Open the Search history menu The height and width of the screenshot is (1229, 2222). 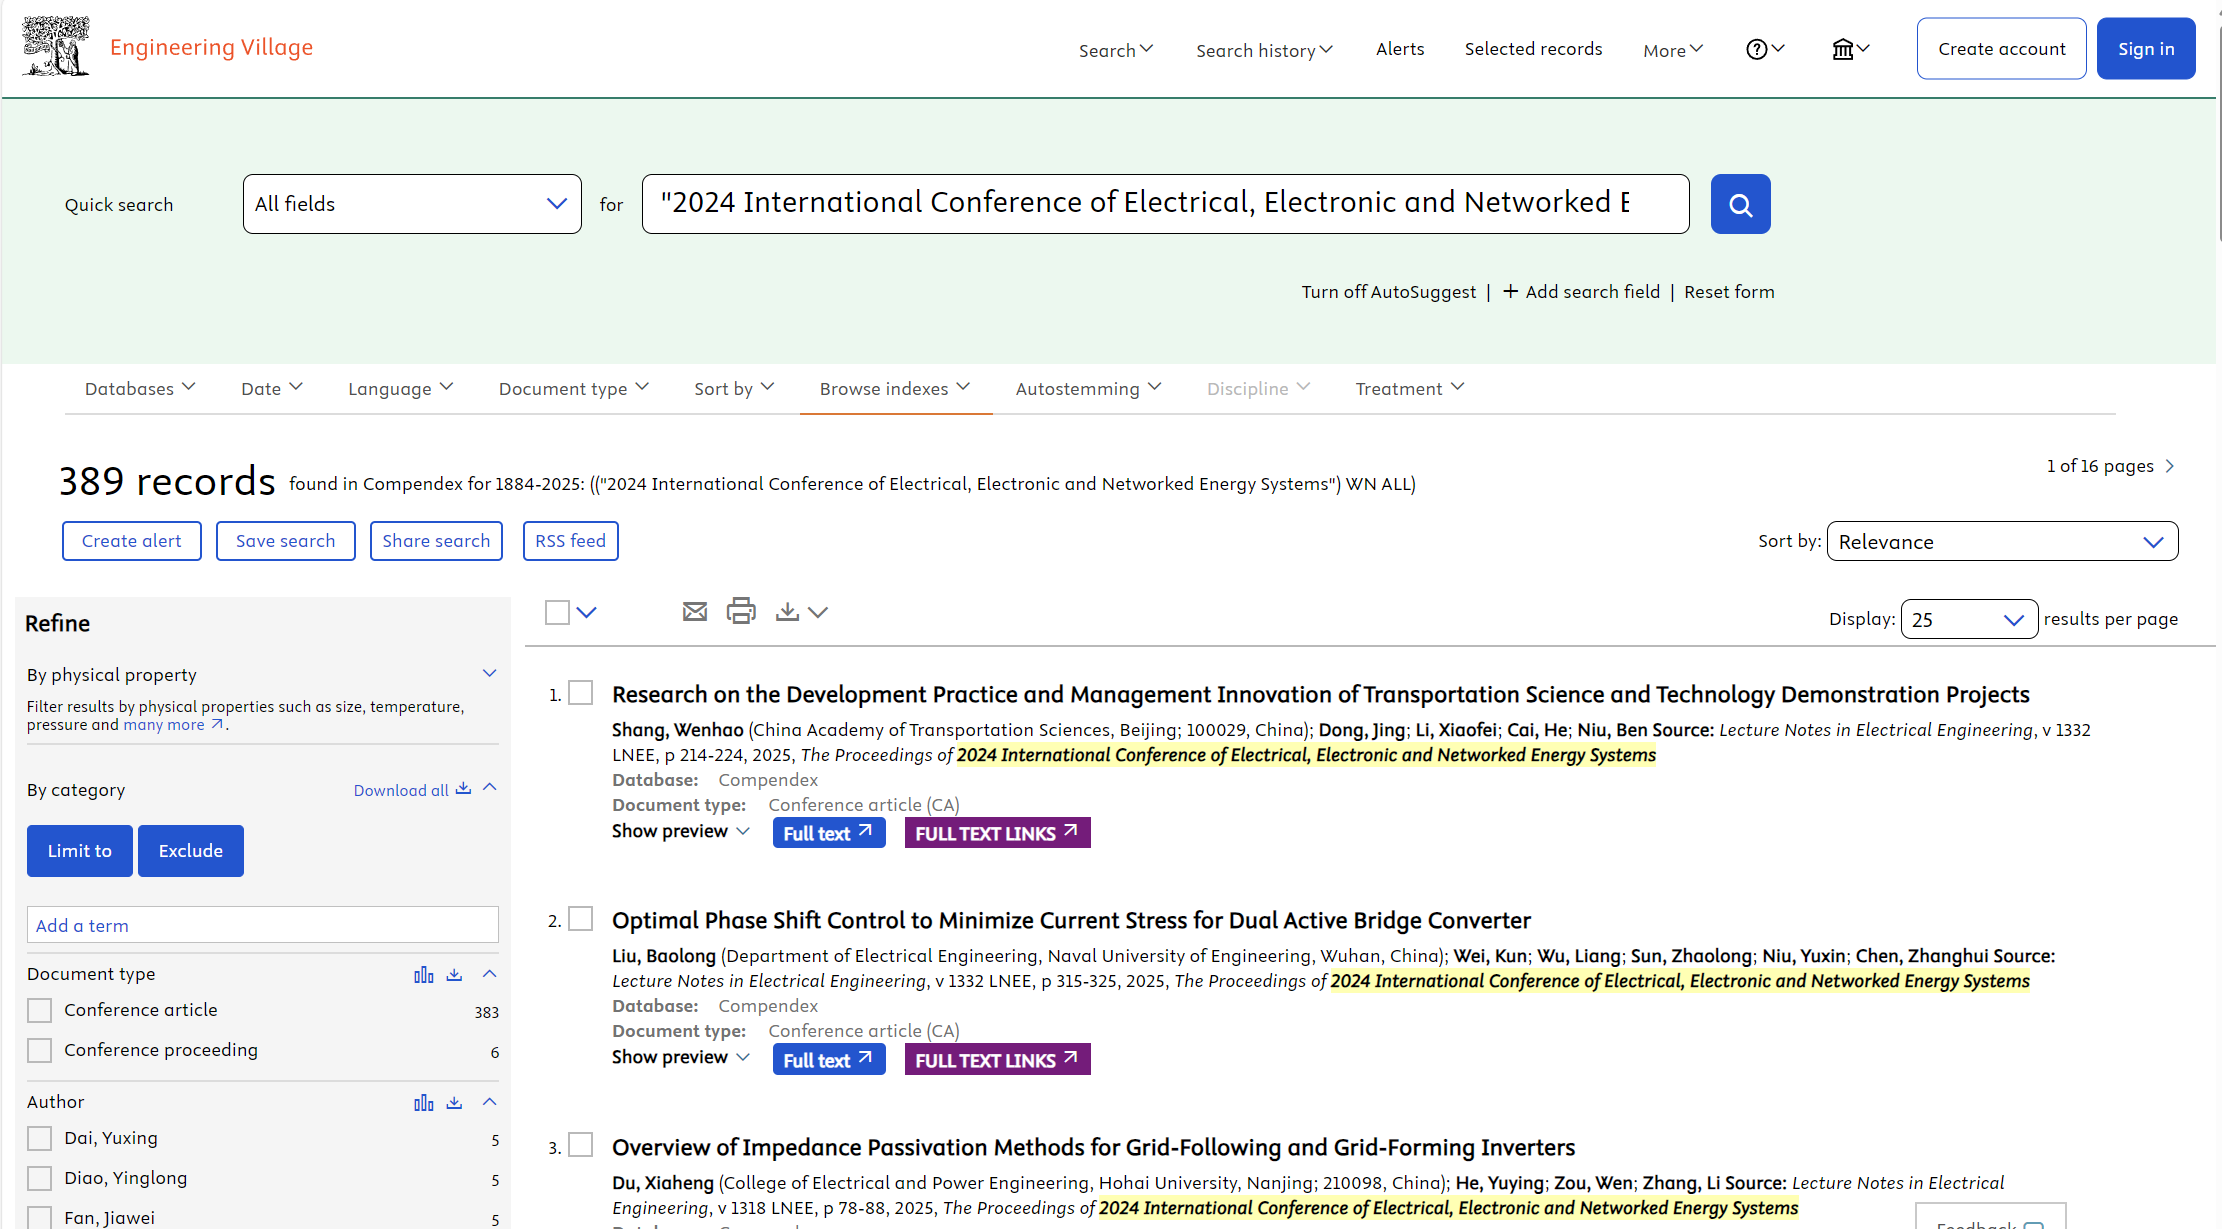(x=1264, y=50)
